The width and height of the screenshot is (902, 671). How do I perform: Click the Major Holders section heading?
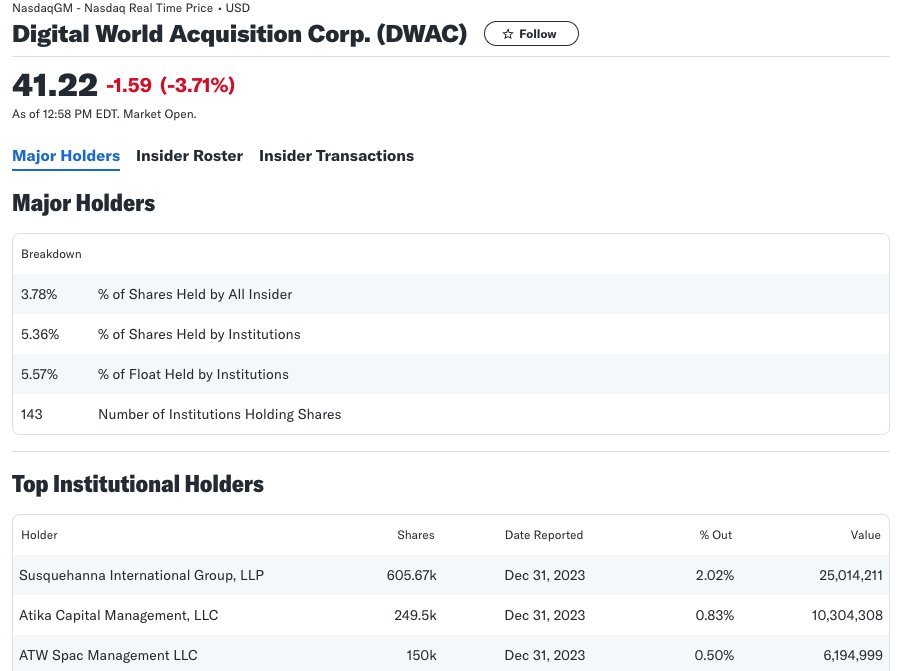(83, 203)
